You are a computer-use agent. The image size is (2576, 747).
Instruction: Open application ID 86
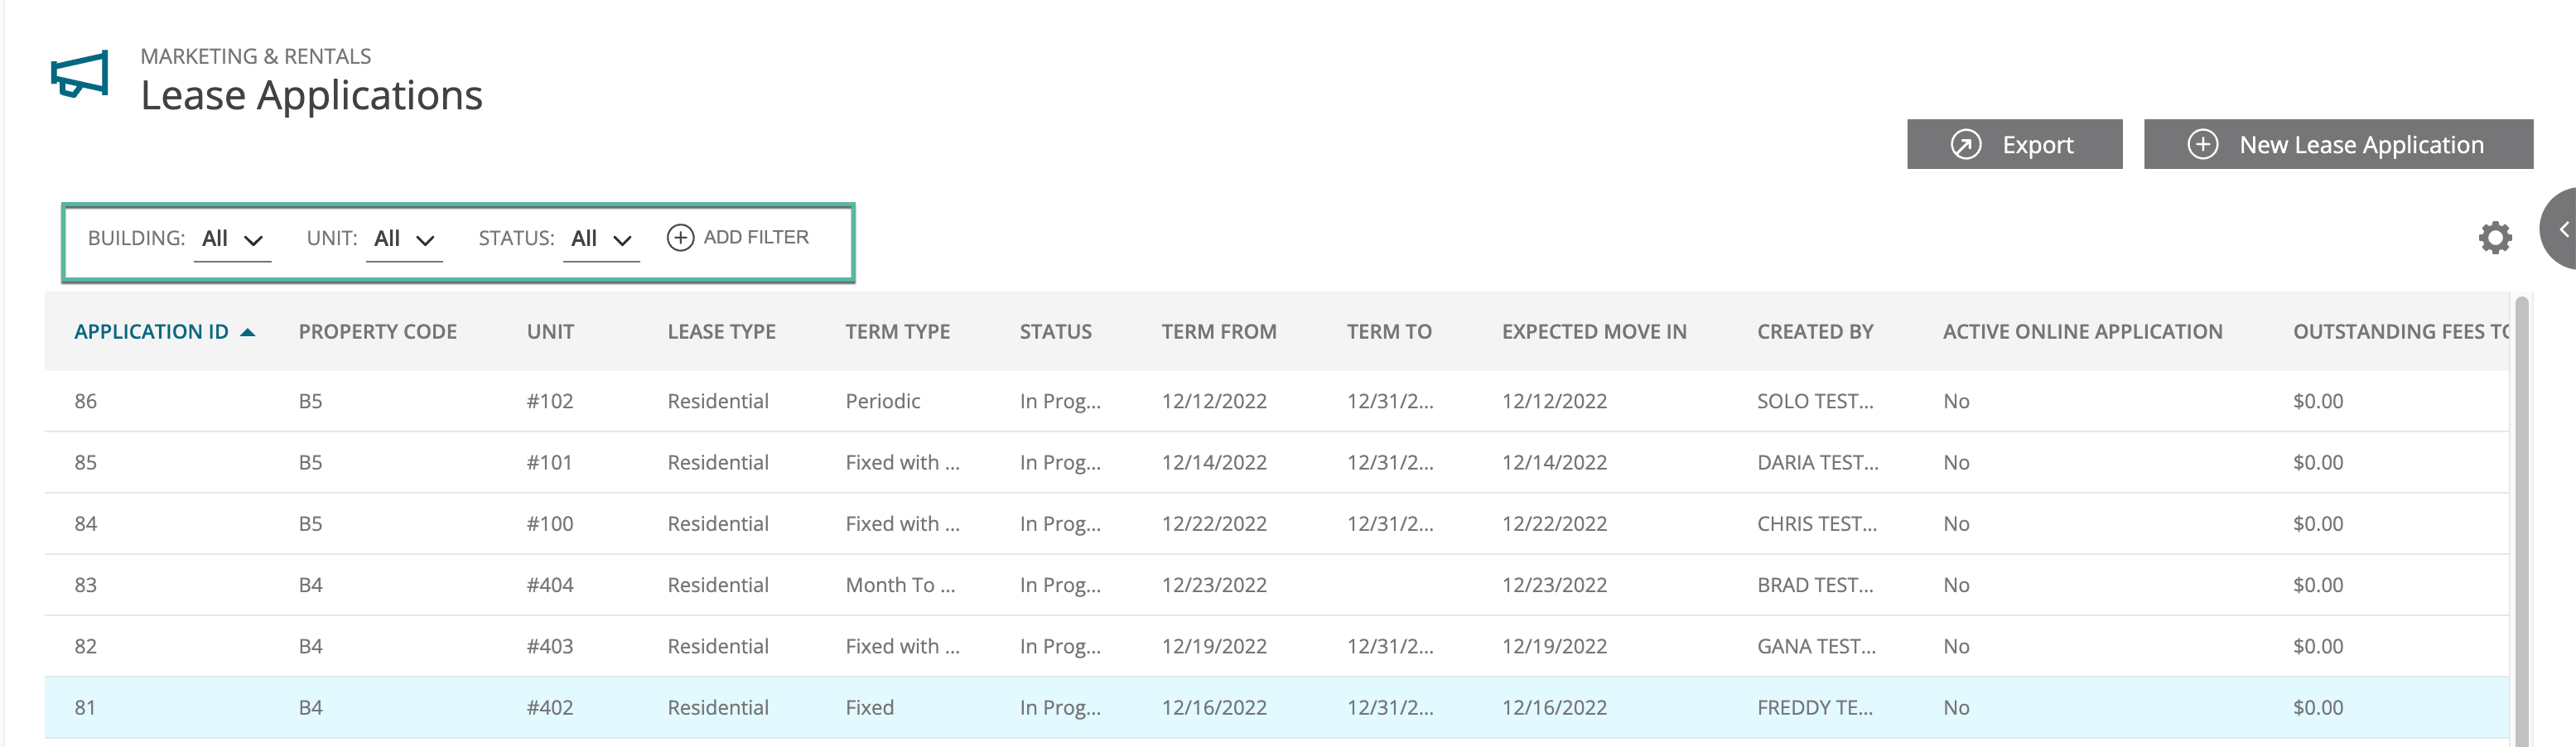(86, 402)
